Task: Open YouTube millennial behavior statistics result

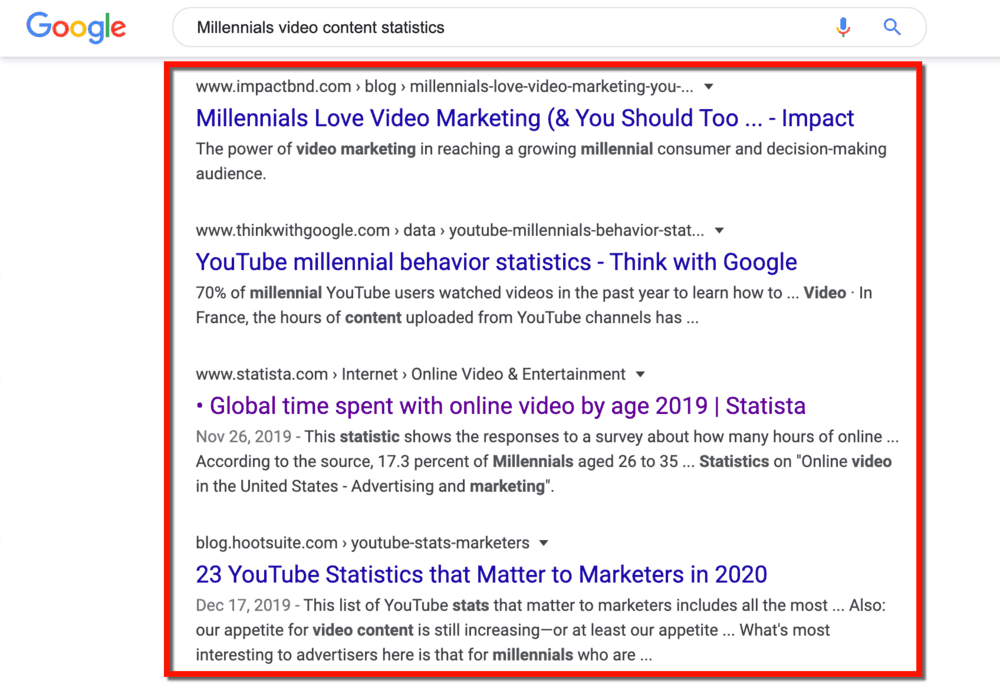Action: click(x=496, y=261)
